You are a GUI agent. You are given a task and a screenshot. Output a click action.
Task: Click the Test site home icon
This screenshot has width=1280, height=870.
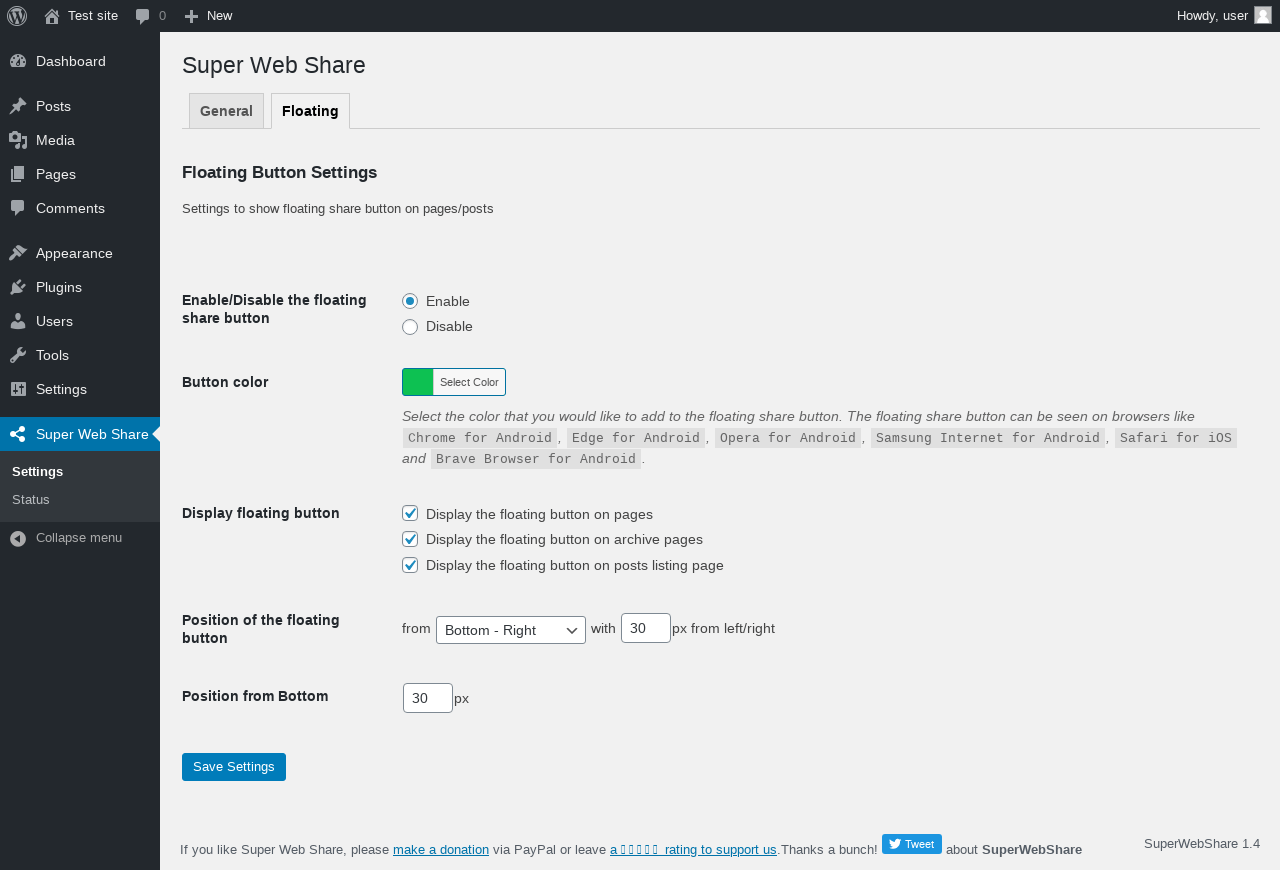[52, 16]
